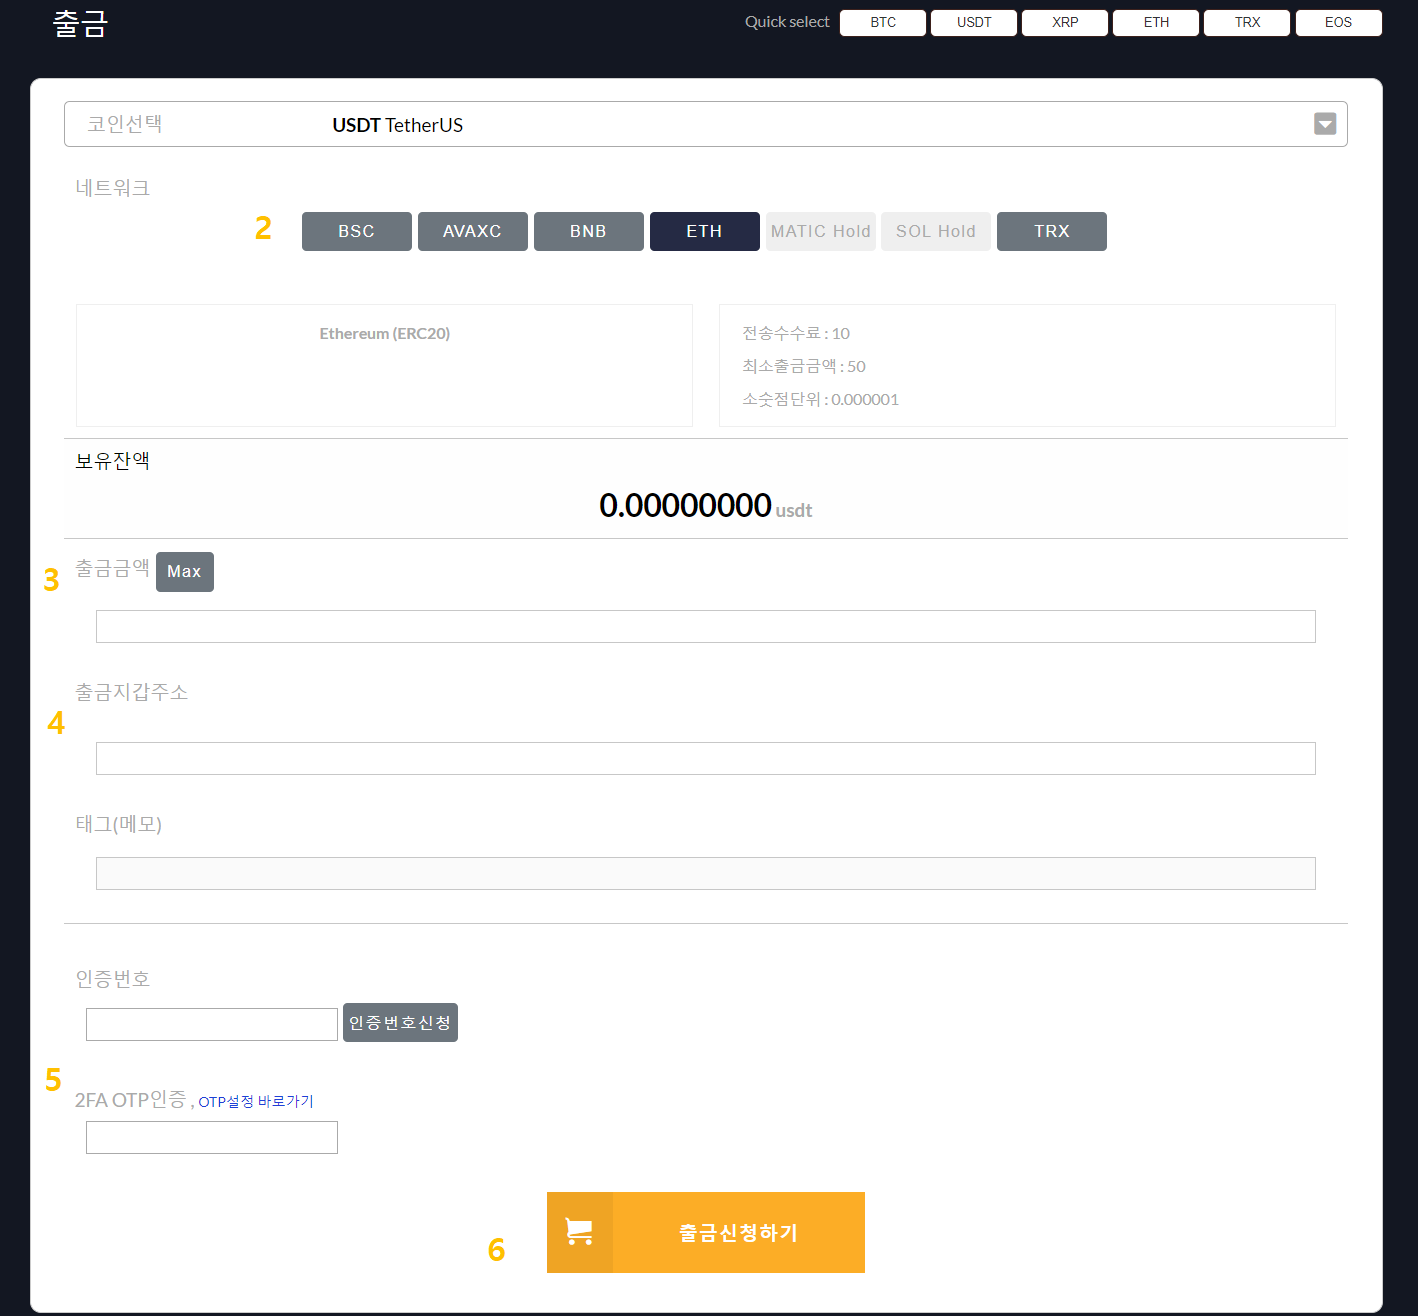This screenshot has width=1418, height=1316.
Task: Click the shopping cart icon on withdrawal button
Action: (579, 1232)
